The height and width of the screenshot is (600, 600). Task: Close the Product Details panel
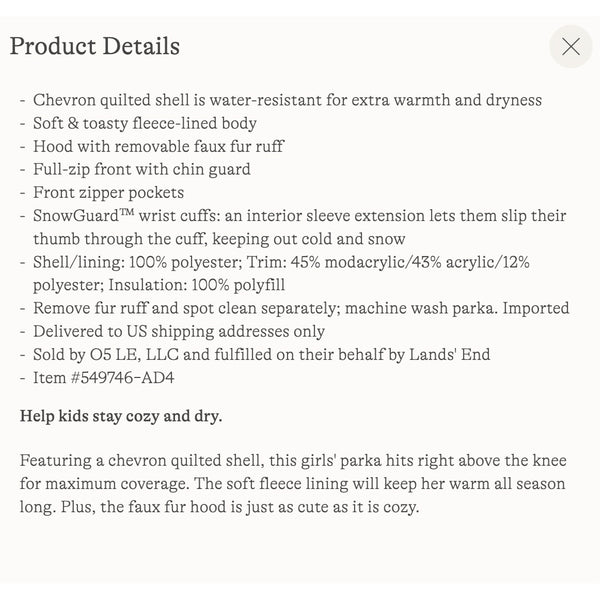coord(571,46)
